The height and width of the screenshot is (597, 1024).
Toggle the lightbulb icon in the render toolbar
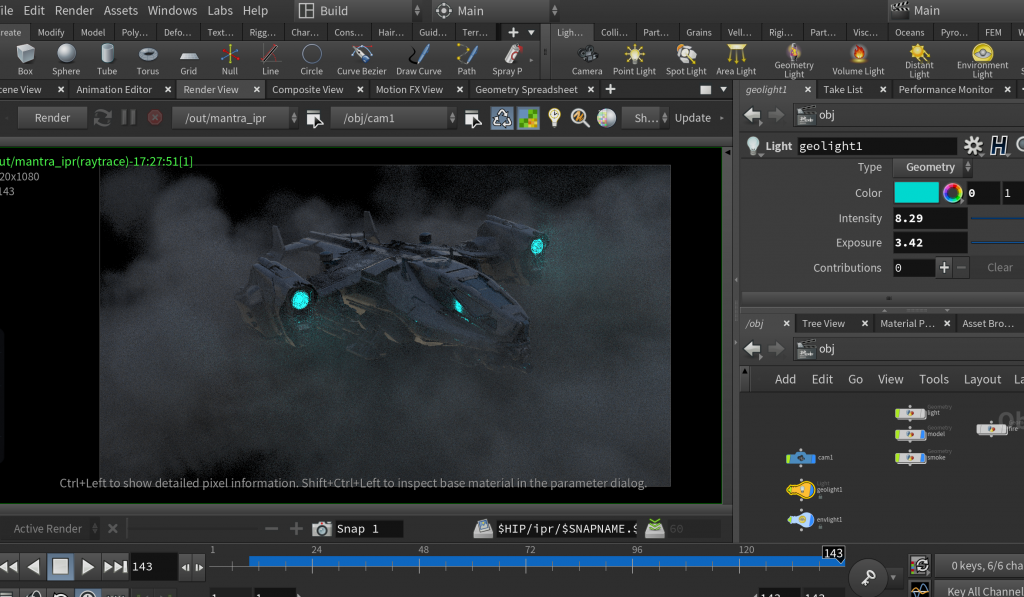click(554, 118)
